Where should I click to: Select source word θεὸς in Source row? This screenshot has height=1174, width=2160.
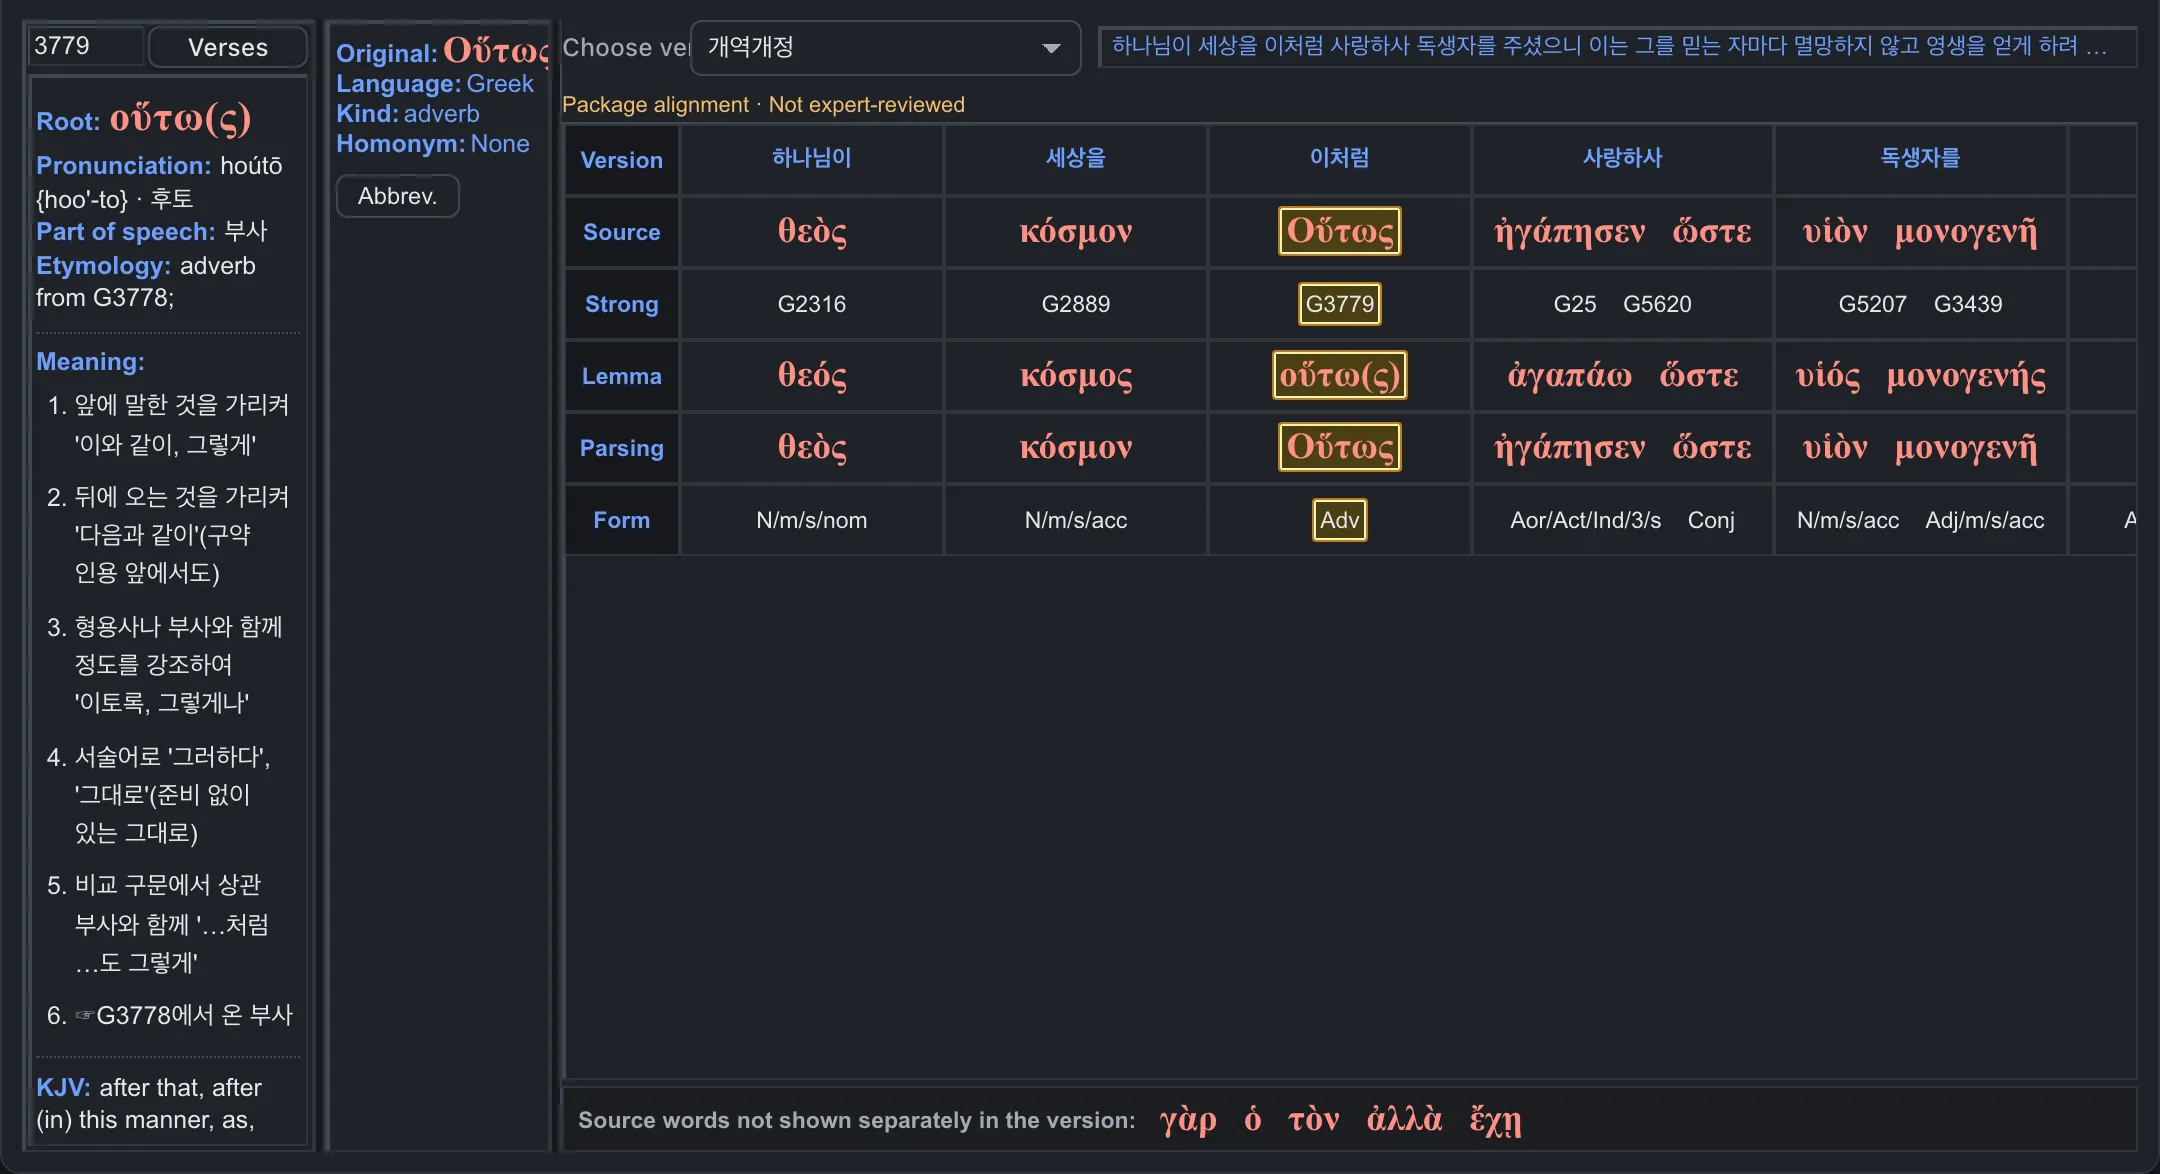click(812, 231)
